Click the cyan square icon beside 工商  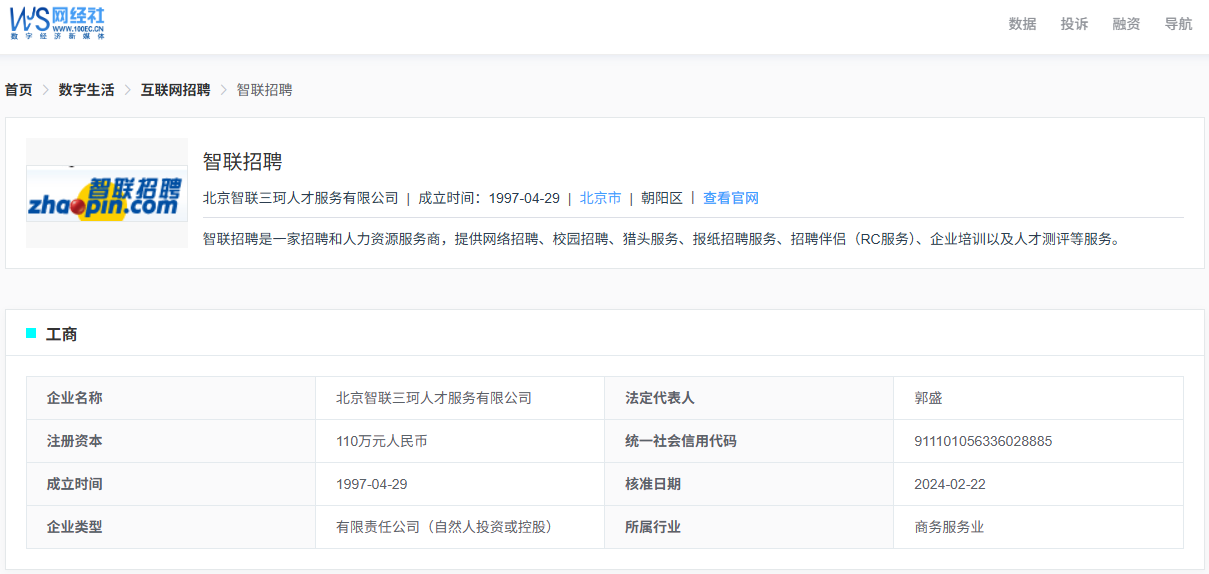click(31, 333)
